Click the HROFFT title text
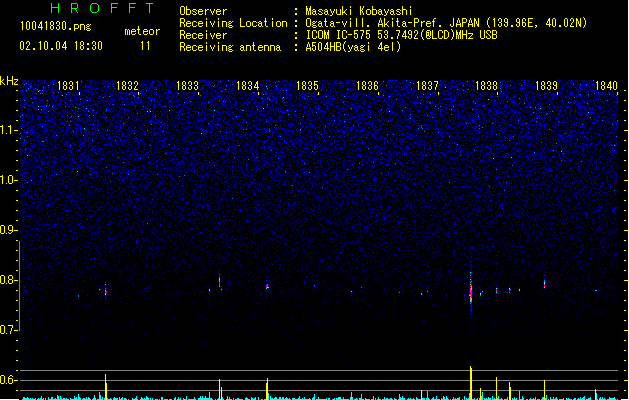 coord(102,8)
